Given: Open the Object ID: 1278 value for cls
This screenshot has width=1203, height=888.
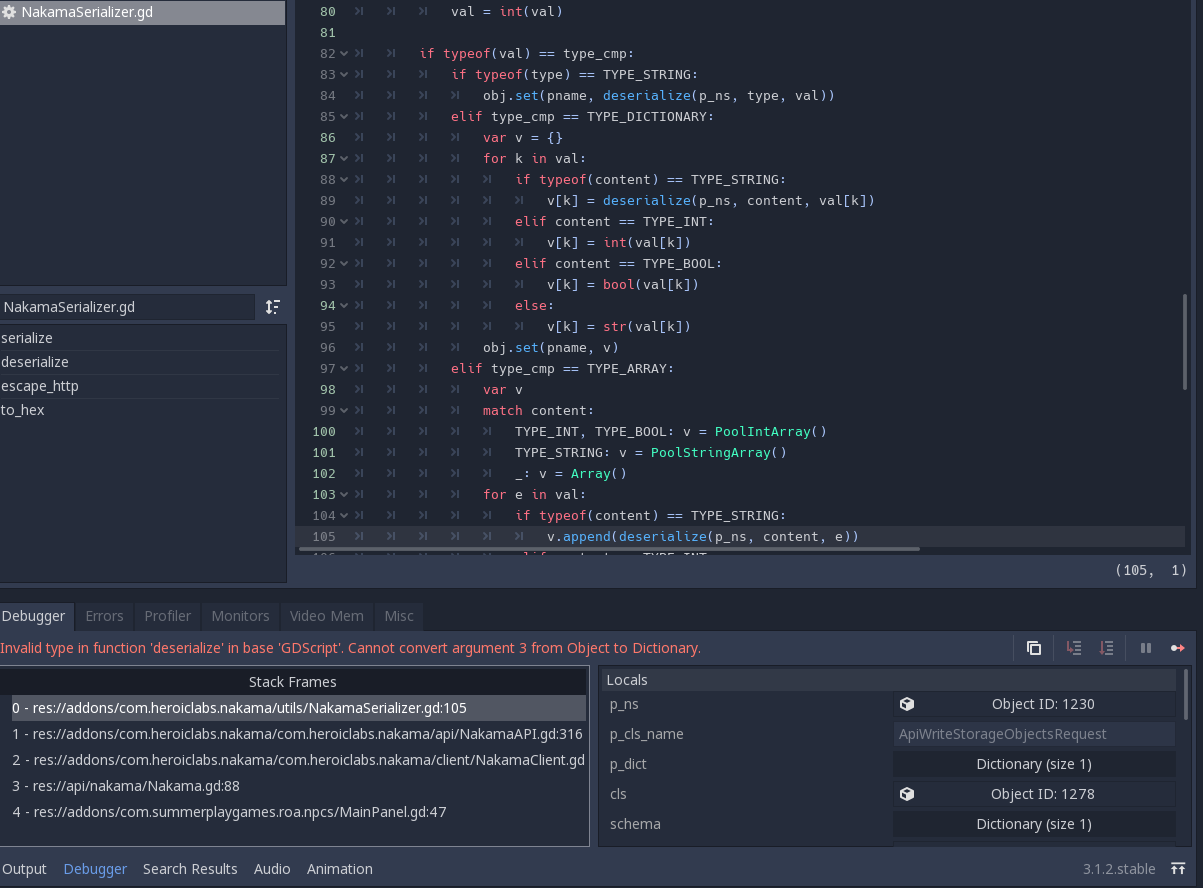Looking at the screenshot, I should tap(1034, 794).
